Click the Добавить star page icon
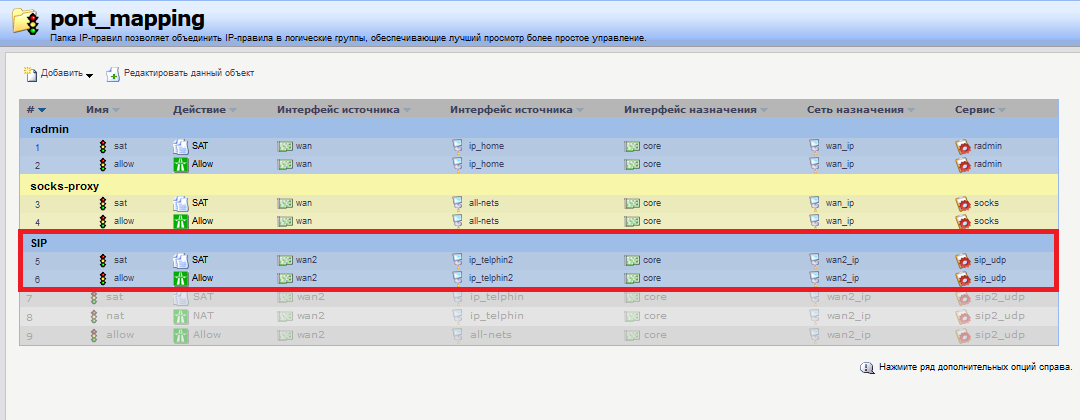 (x=30, y=72)
